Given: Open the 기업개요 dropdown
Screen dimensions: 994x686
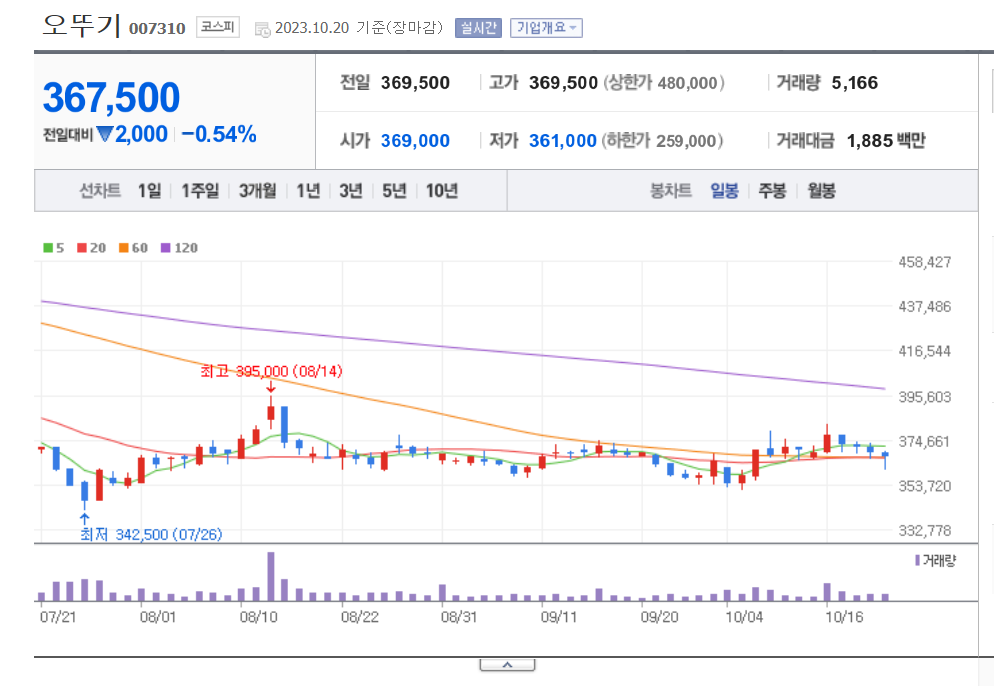Looking at the screenshot, I should [x=546, y=28].
